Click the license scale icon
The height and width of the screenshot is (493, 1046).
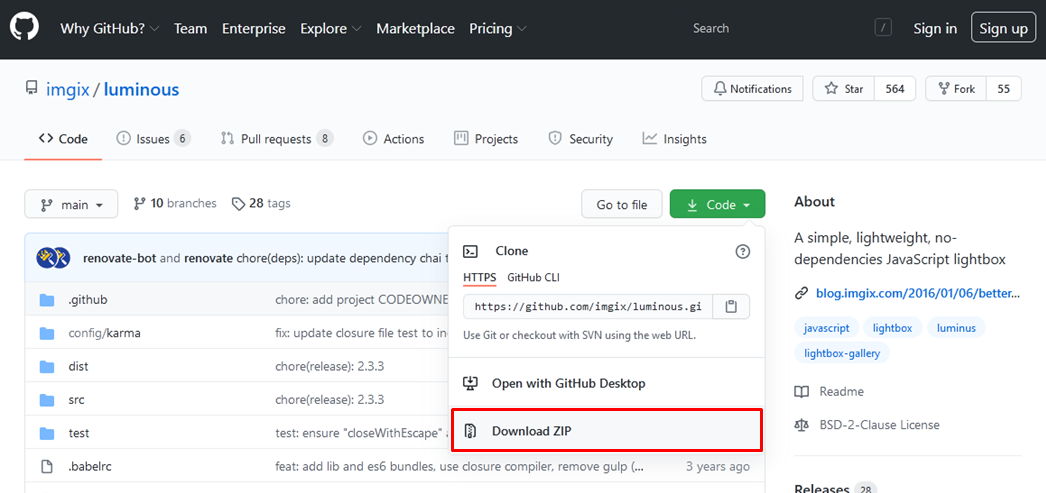(802, 425)
